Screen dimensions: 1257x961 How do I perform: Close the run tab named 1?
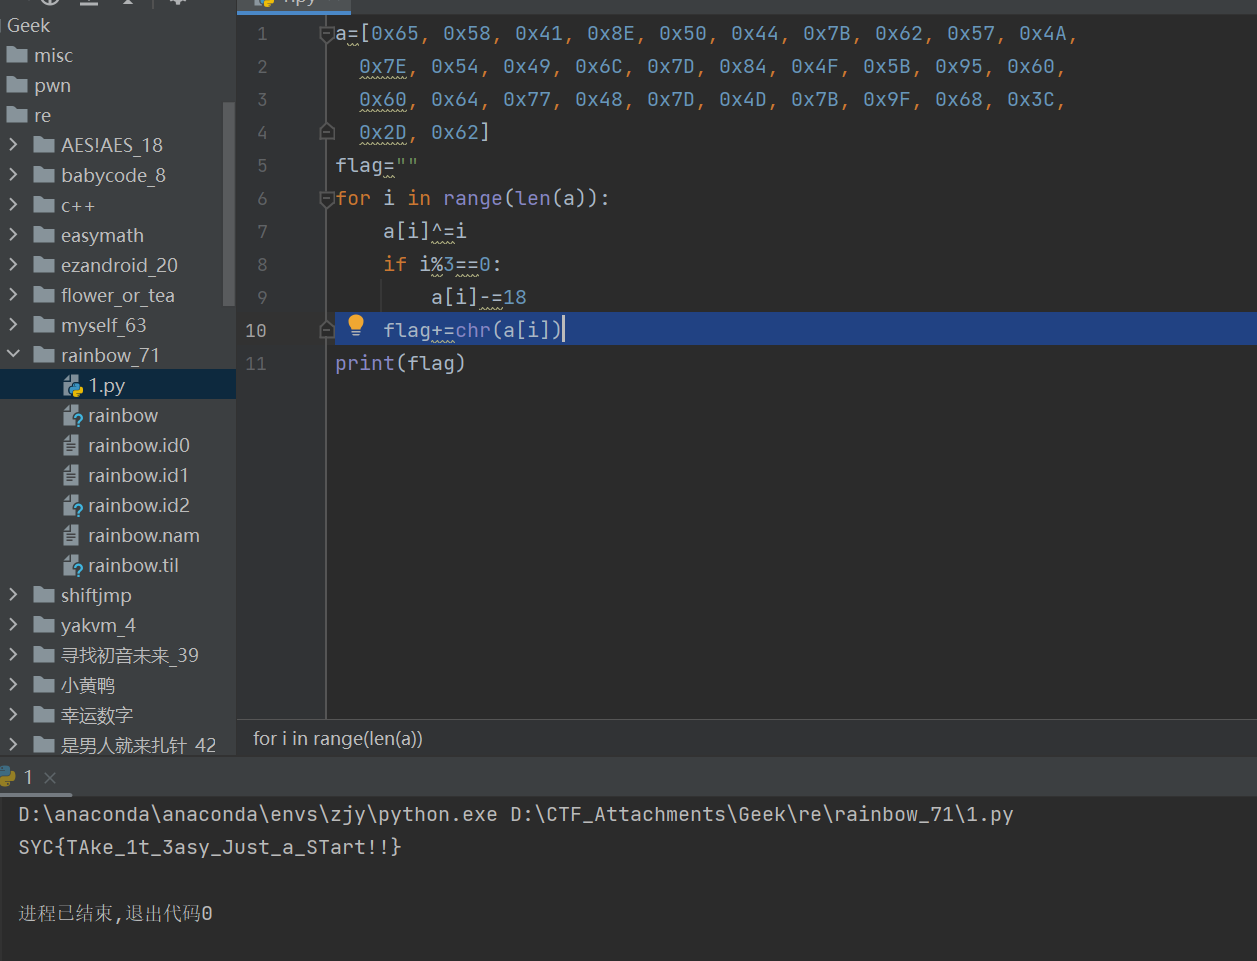(50, 777)
